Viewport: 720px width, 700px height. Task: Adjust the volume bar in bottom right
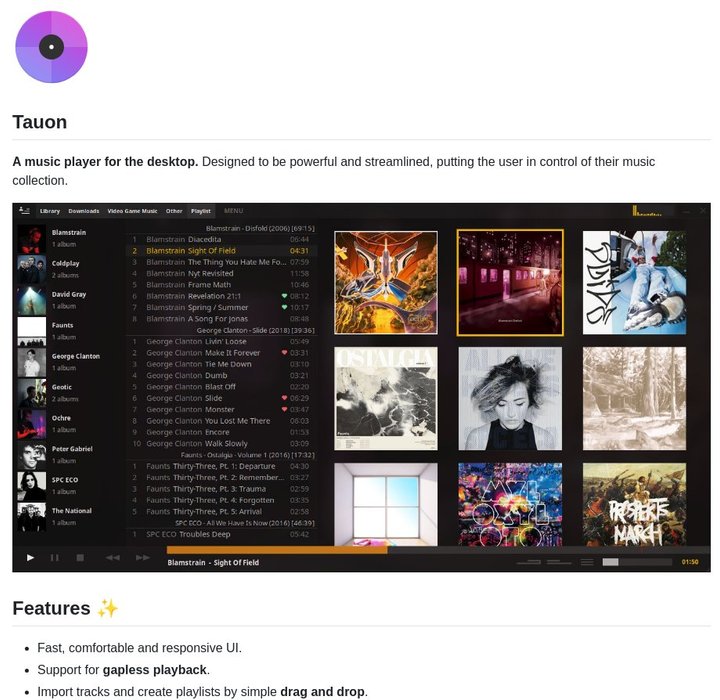coord(636,562)
